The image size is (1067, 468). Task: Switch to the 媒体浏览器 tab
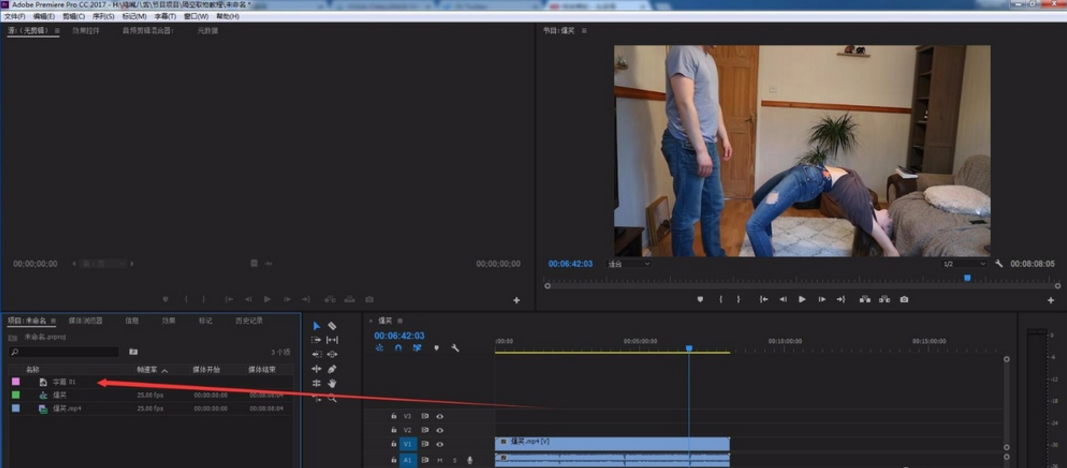point(85,321)
